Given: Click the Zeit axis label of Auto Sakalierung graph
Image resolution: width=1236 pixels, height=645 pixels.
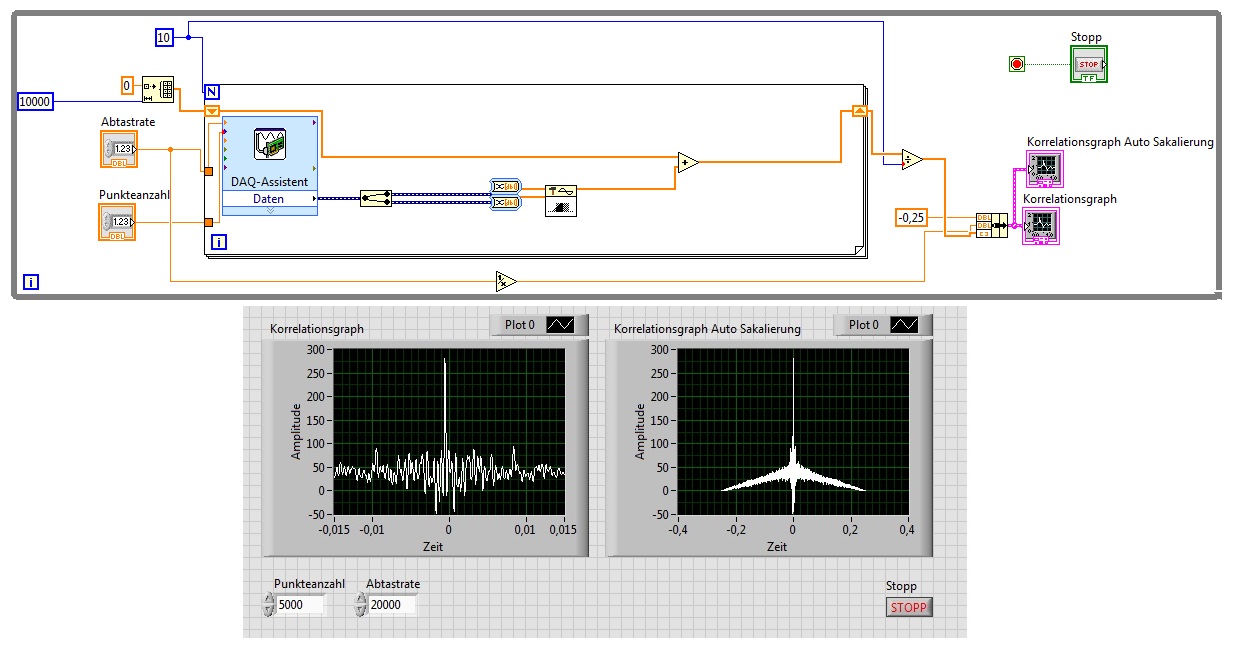Looking at the screenshot, I should [x=777, y=547].
